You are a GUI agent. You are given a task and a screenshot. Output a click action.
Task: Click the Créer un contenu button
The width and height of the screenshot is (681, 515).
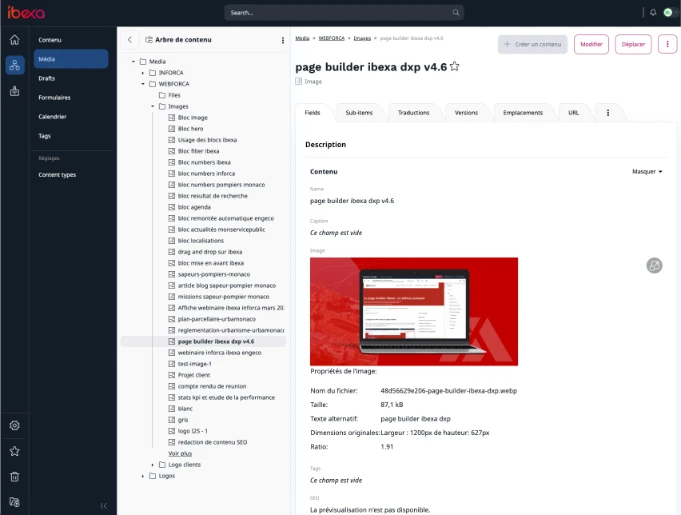click(x=532, y=44)
